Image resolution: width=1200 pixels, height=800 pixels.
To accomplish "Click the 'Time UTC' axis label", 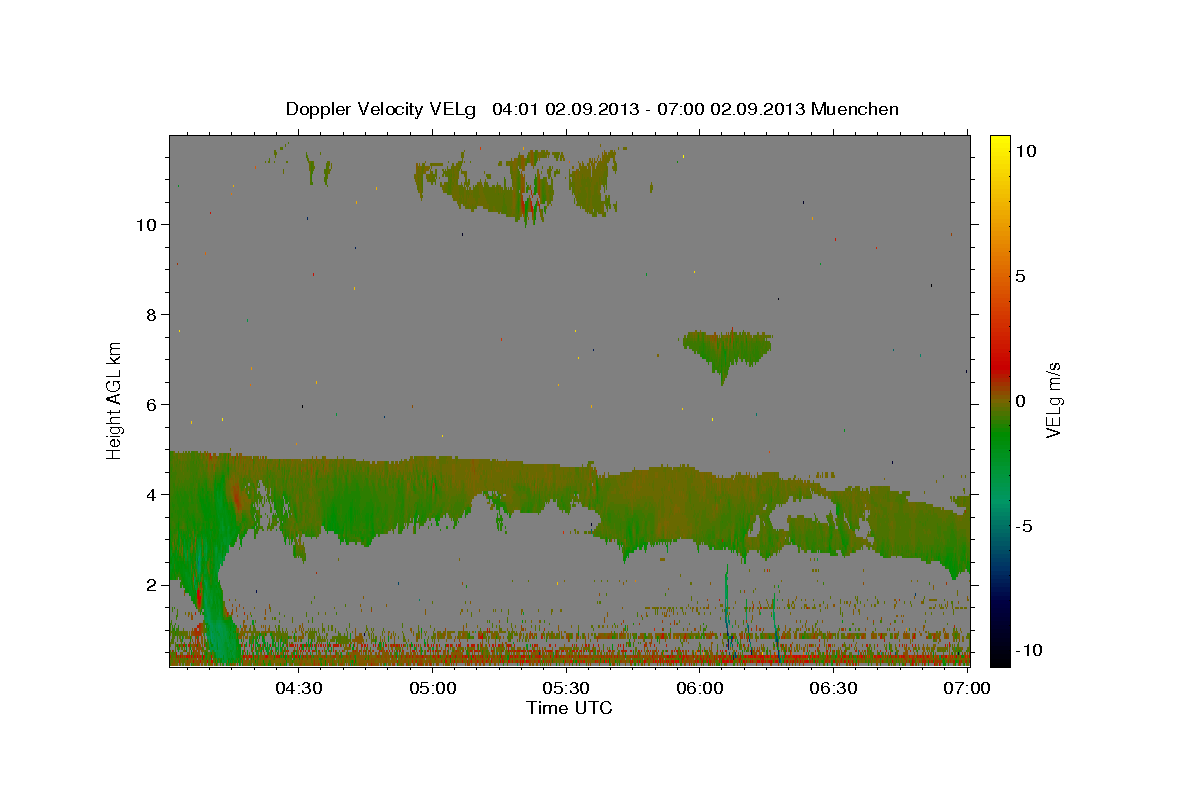I will [569, 708].
